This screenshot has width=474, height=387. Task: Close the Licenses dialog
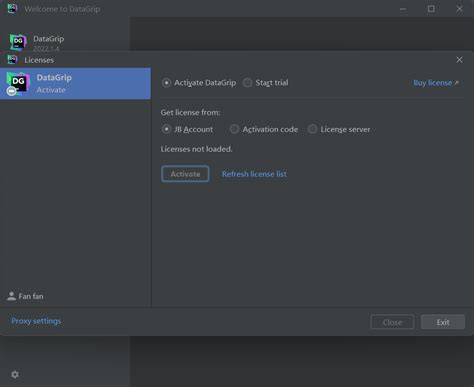pos(459,60)
